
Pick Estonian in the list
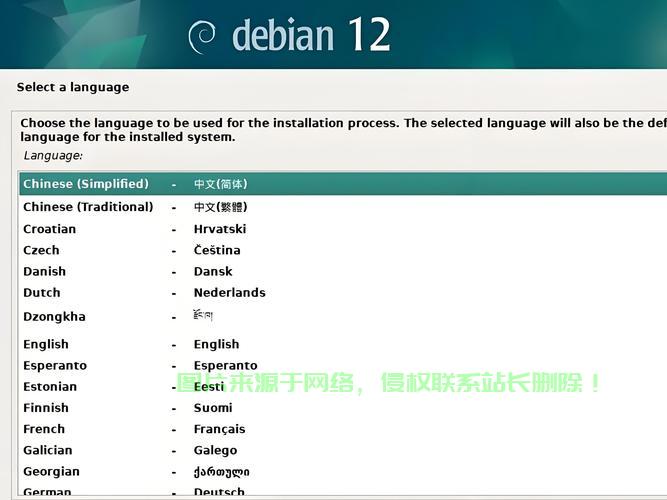(343, 386)
